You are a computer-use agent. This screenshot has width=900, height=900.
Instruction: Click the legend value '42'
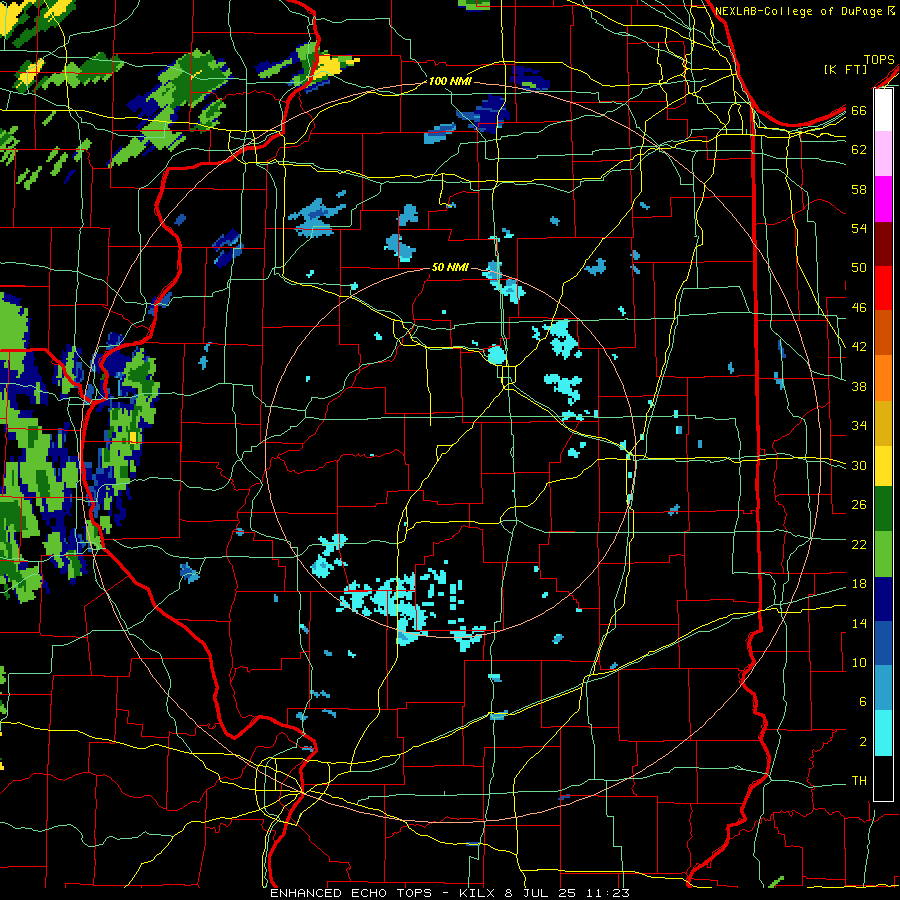[x=859, y=346]
